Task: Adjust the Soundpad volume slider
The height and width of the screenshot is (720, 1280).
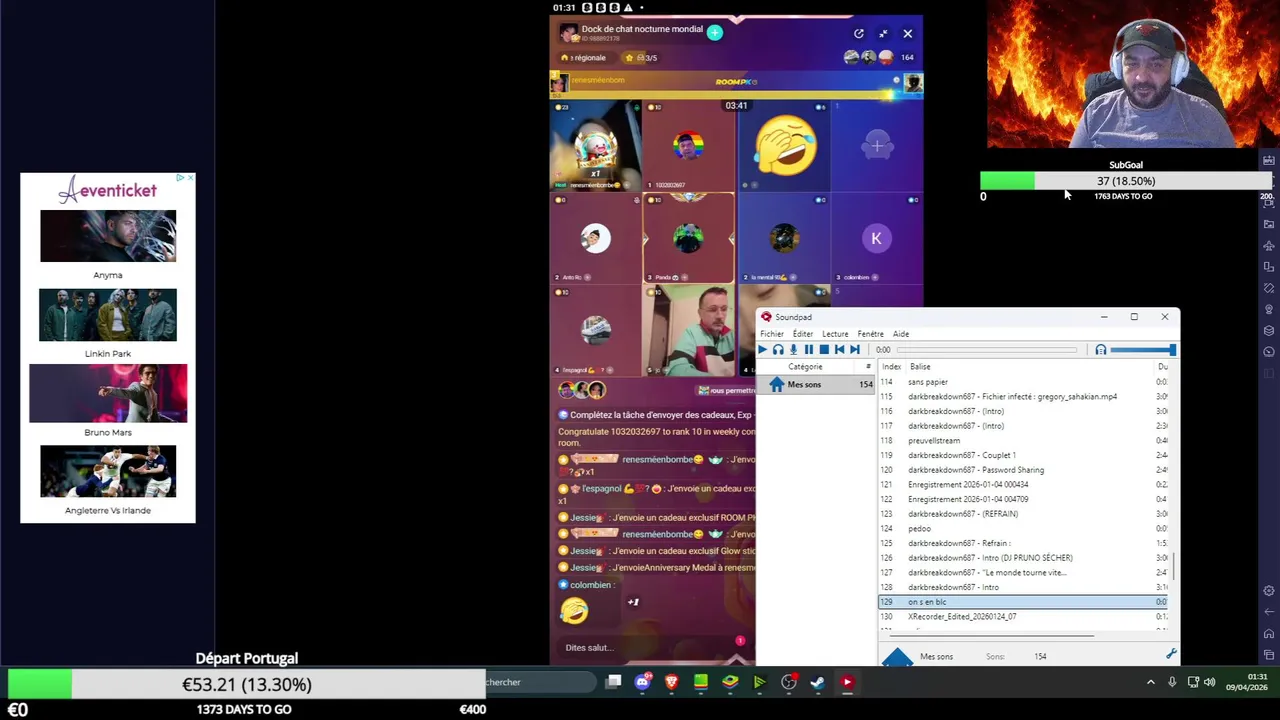Action: tap(1143, 350)
